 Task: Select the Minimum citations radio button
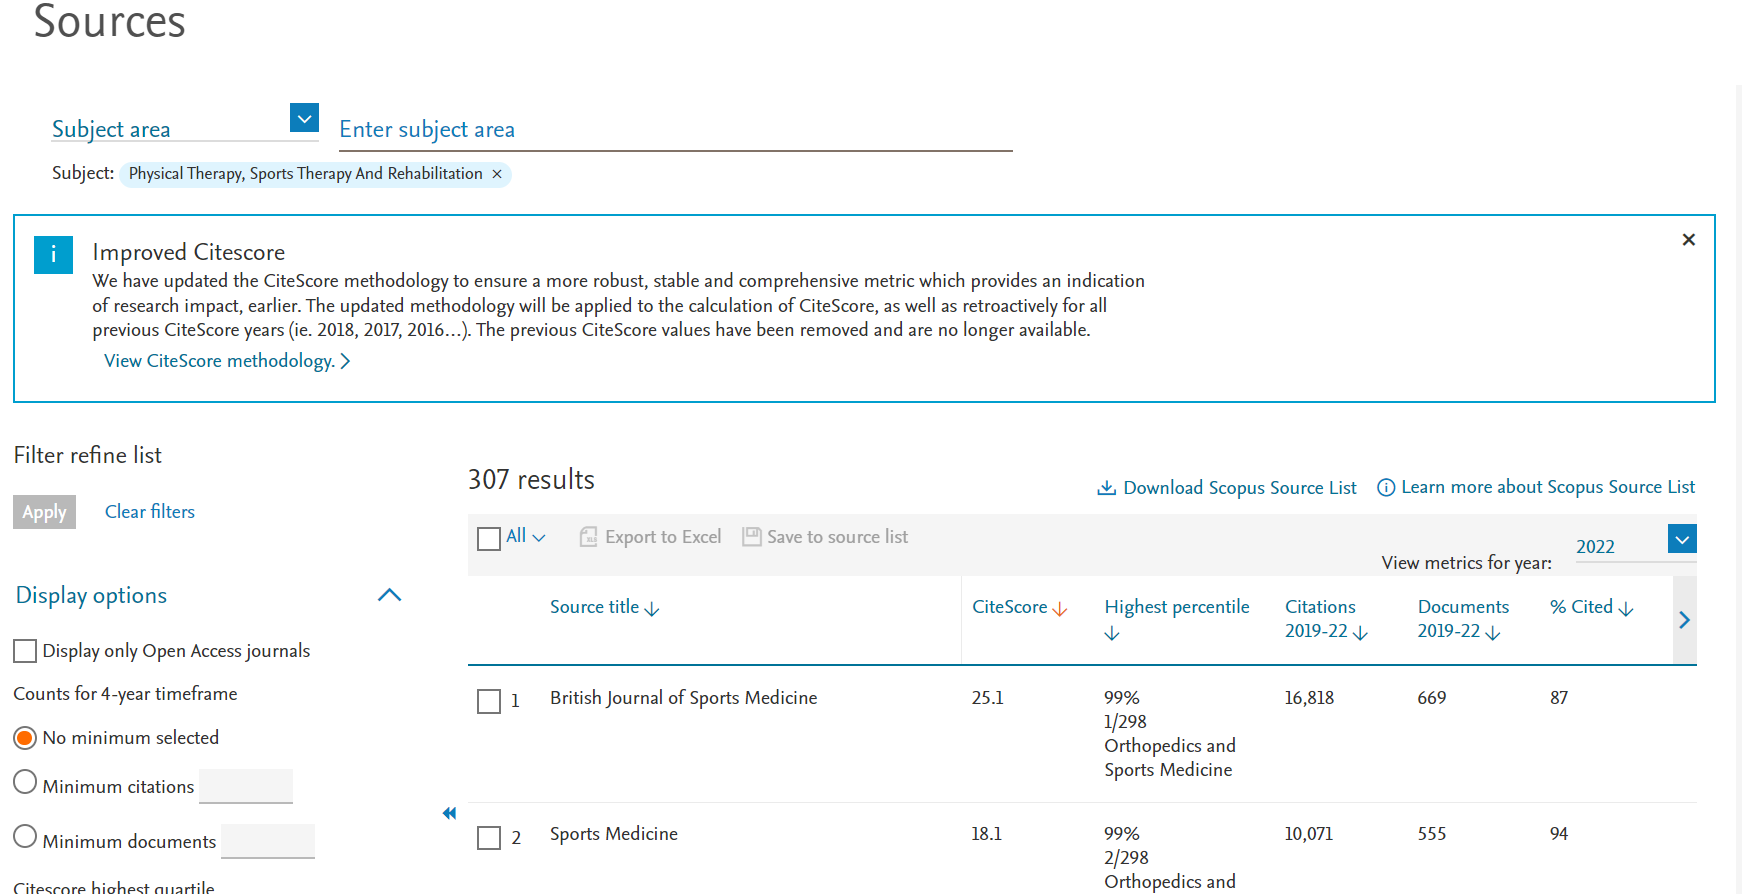[25, 782]
